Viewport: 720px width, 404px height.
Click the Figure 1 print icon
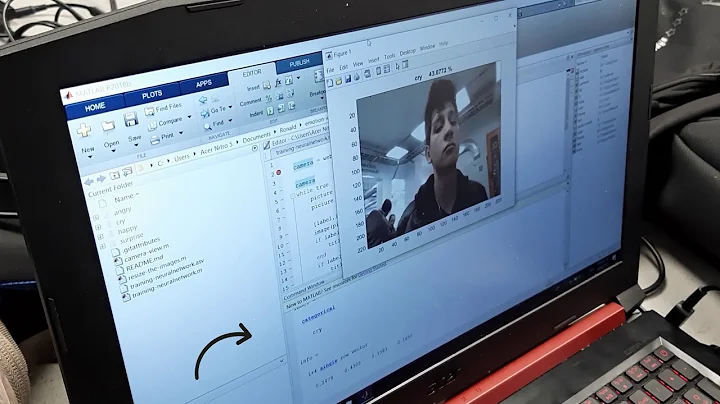(x=356, y=77)
